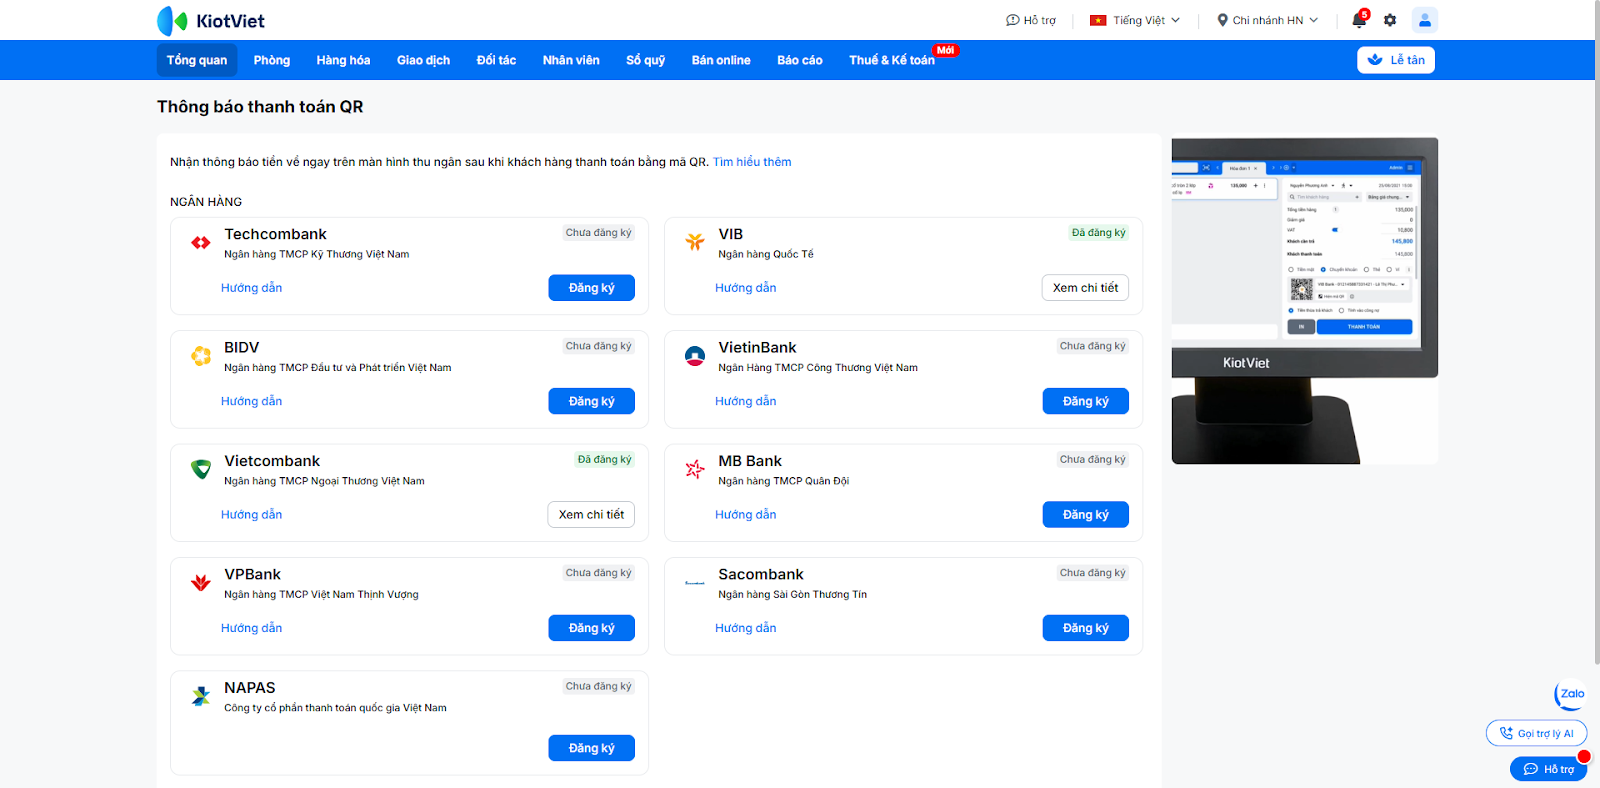Screen dimensions: 1600x788
Task: Click the VIB 'Đã đăng ký' status
Action: tap(1099, 233)
